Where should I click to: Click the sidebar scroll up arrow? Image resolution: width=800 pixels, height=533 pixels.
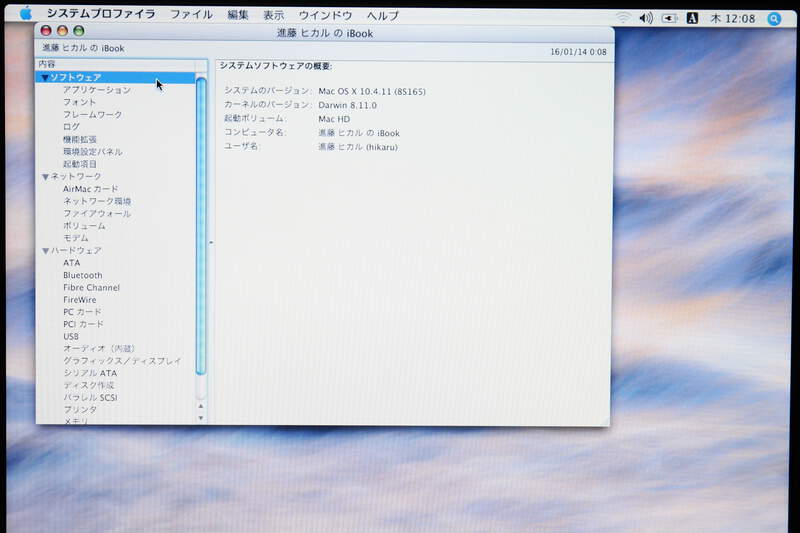pyautogui.click(x=201, y=406)
